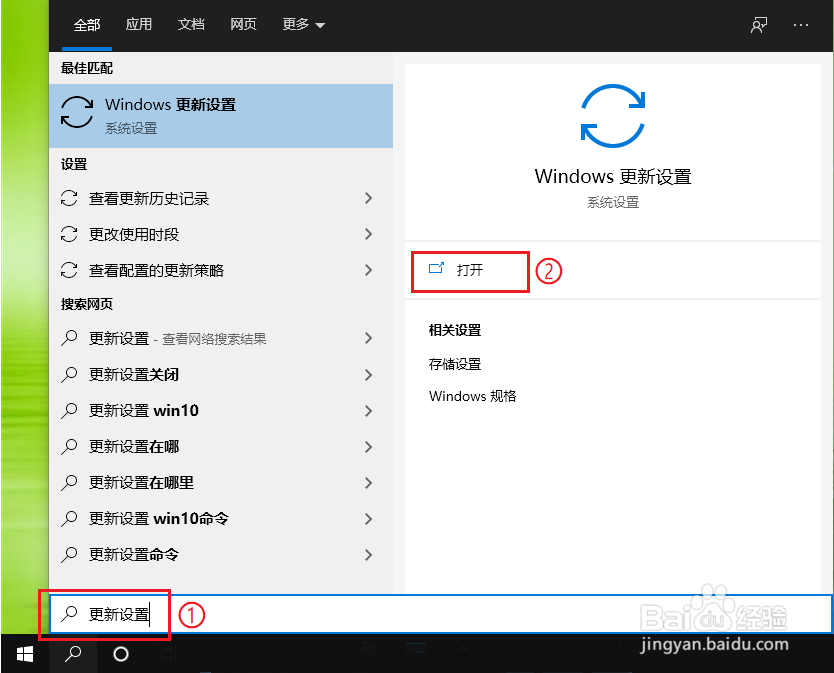
Task: Select 更新设置在哪里 web suggestion
Action: tap(221, 483)
